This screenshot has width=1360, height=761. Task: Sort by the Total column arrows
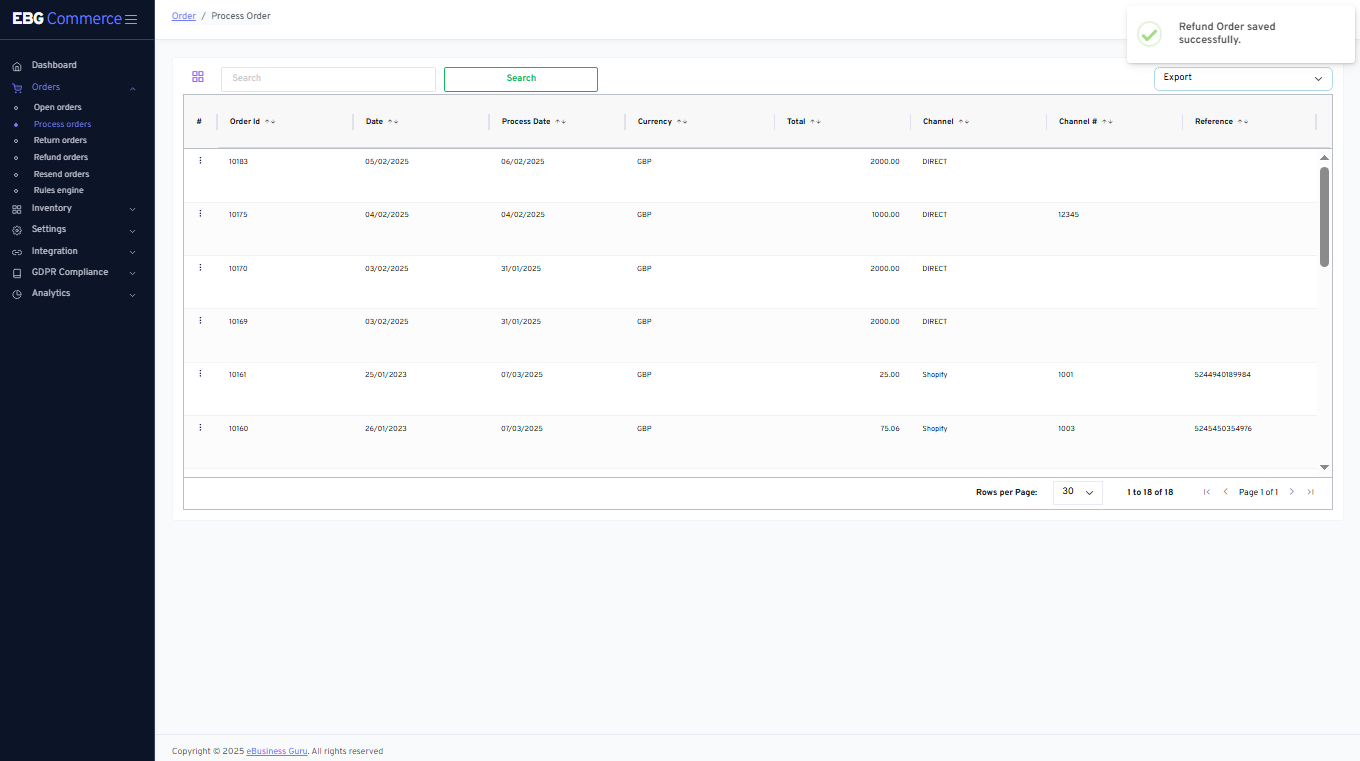[x=816, y=122]
